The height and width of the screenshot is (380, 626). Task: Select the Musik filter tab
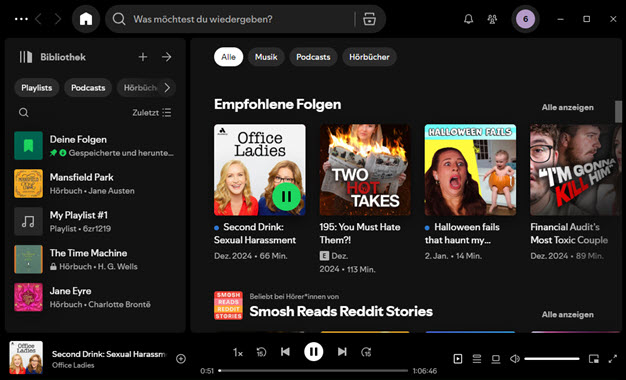pos(266,57)
